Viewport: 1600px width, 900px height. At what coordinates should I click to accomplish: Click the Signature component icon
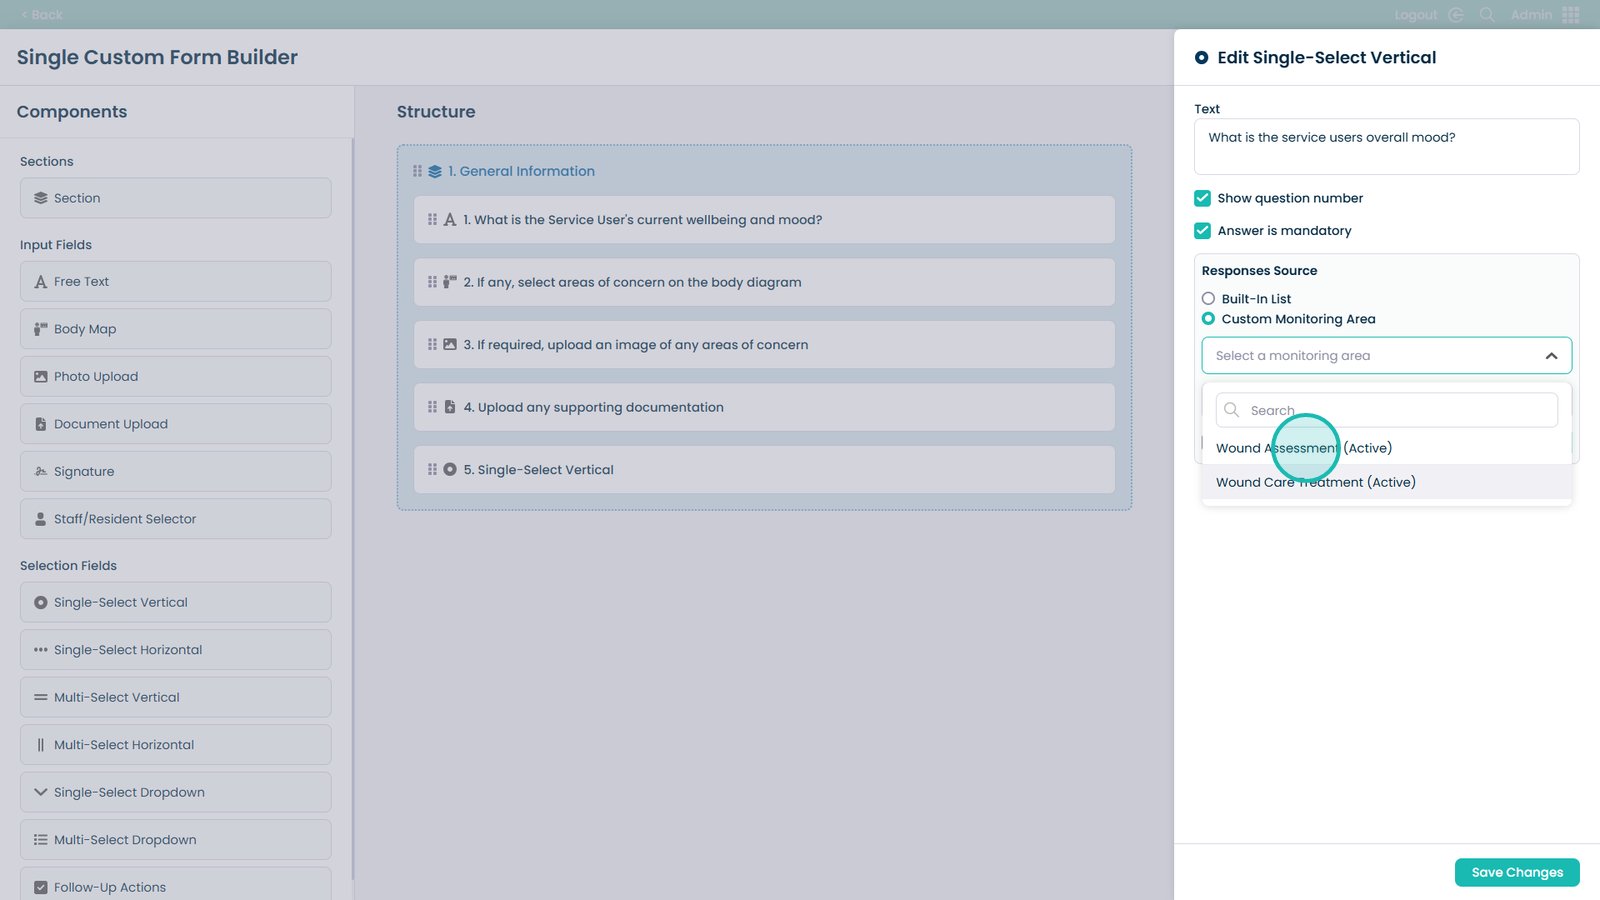click(41, 472)
